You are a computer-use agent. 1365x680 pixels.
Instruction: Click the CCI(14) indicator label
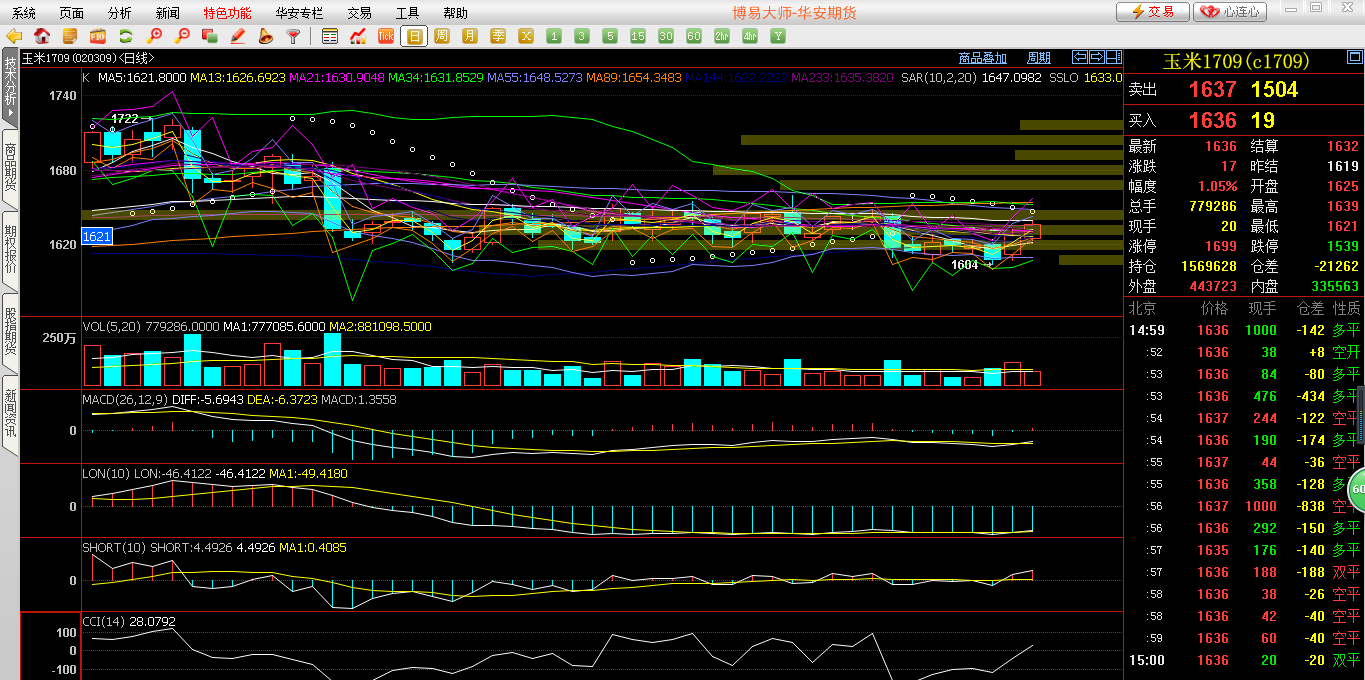coord(102,622)
